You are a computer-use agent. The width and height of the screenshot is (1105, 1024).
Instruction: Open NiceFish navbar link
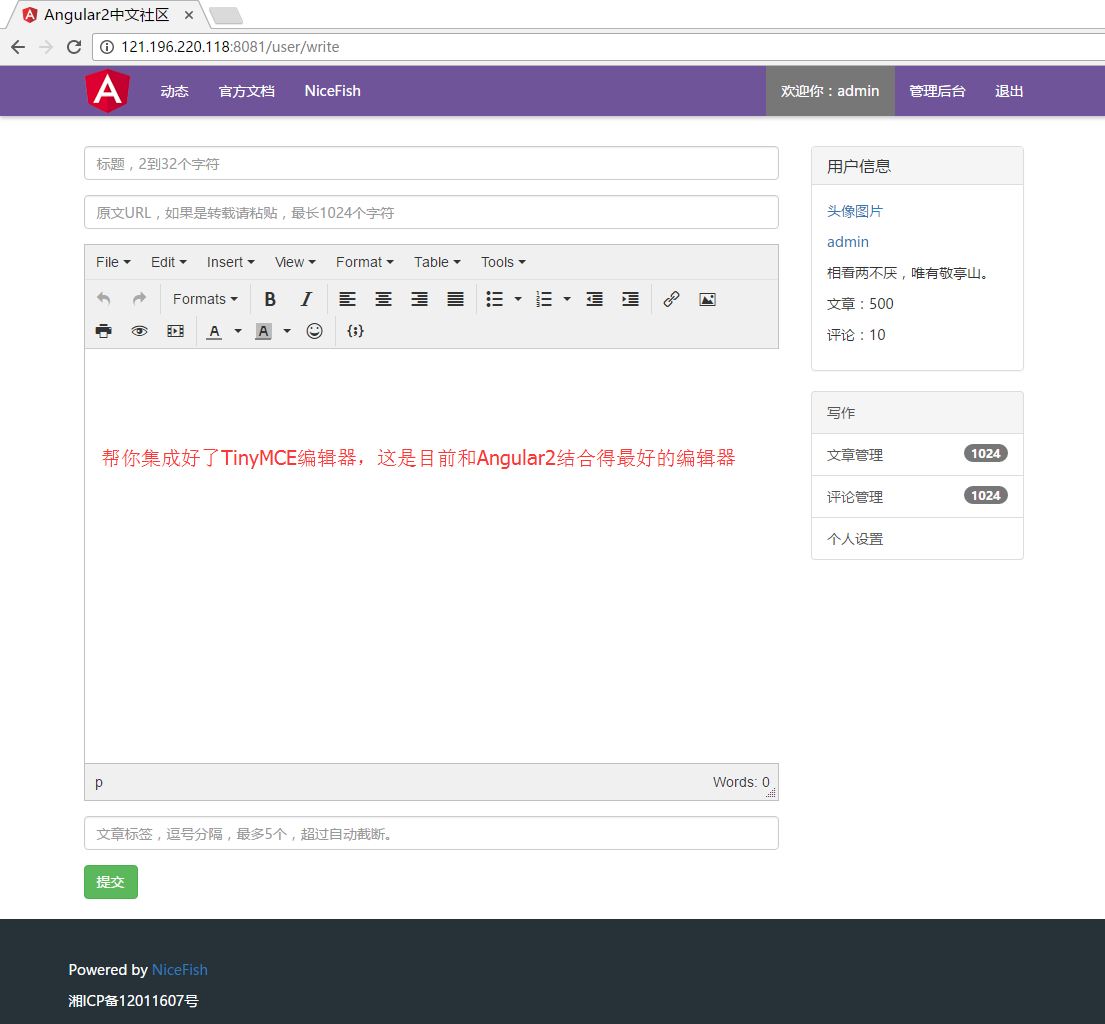(x=332, y=91)
